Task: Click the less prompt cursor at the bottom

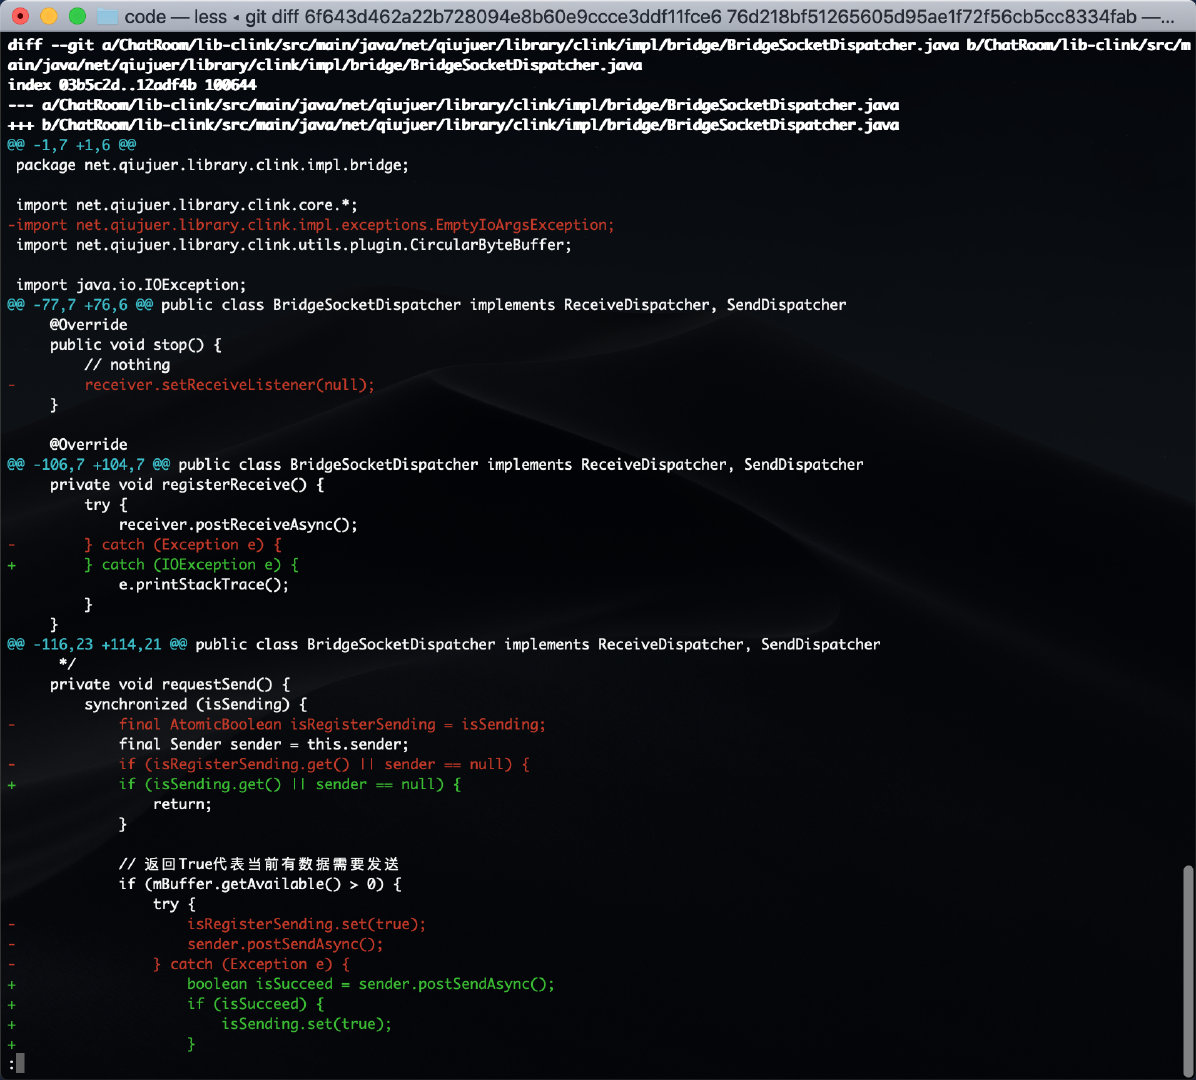Action: coord(20,1063)
